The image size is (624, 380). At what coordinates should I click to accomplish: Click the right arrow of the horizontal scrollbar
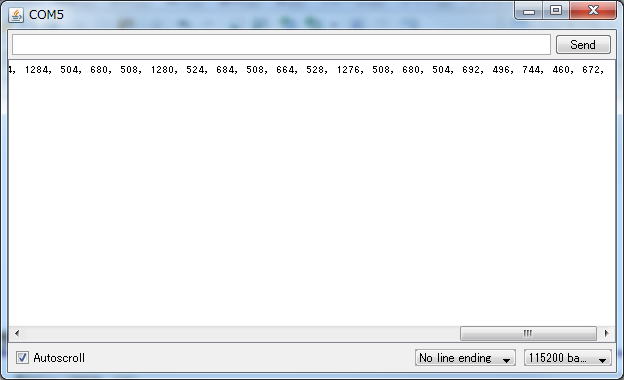[x=606, y=333]
